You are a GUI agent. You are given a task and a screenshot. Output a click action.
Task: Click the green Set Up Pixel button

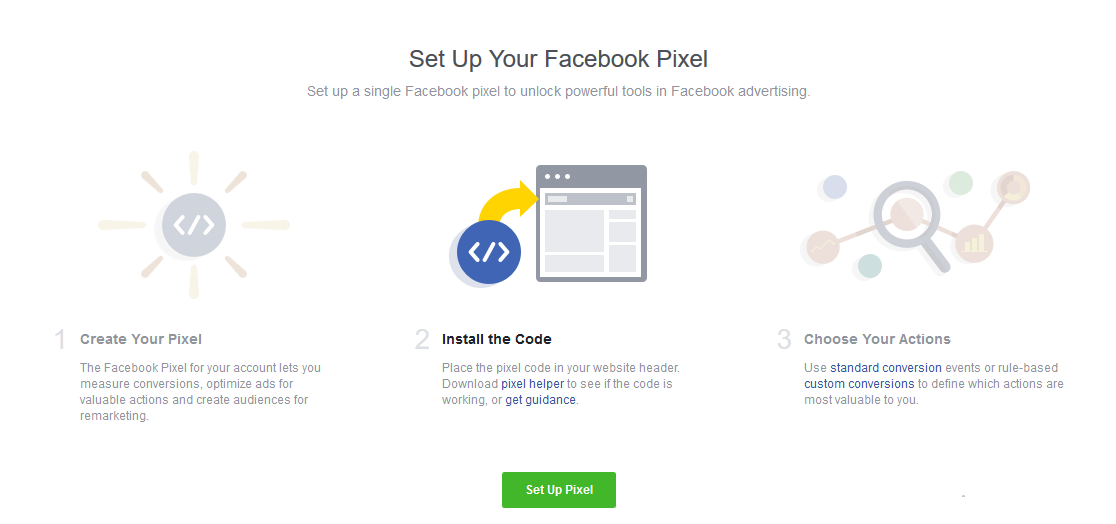tap(559, 490)
